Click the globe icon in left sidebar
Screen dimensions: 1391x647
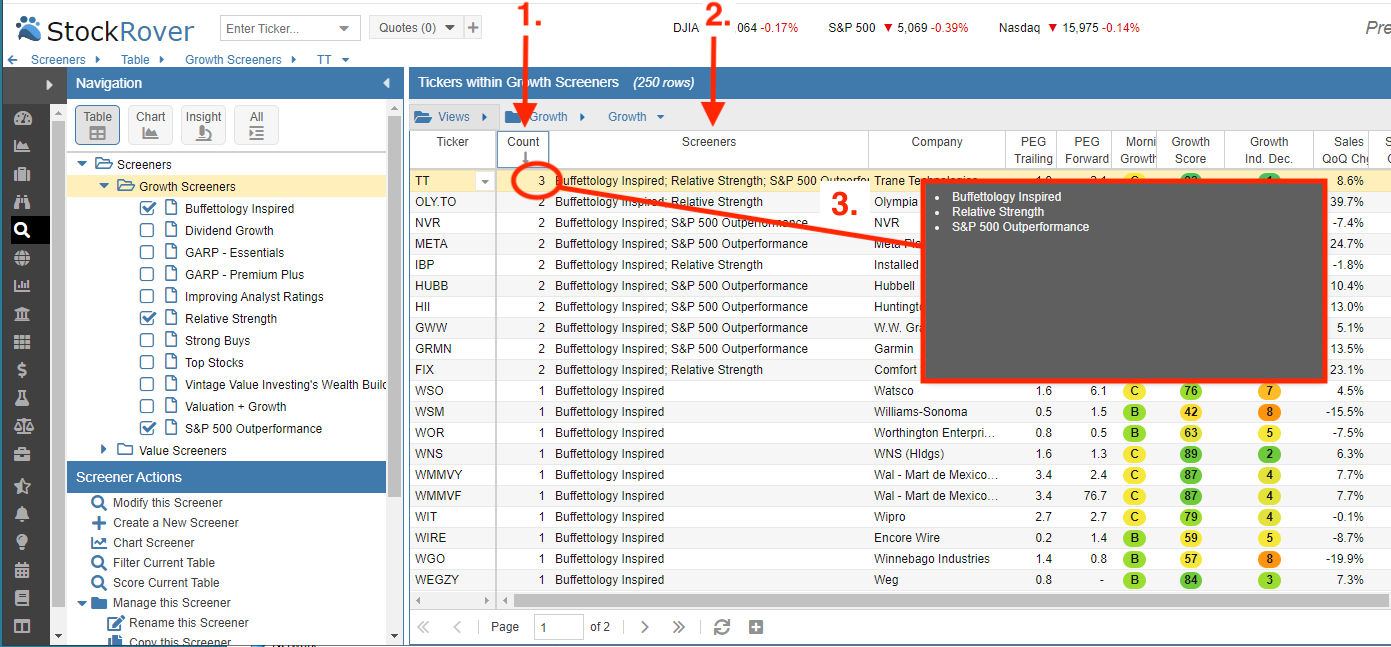[x=22, y=258]
